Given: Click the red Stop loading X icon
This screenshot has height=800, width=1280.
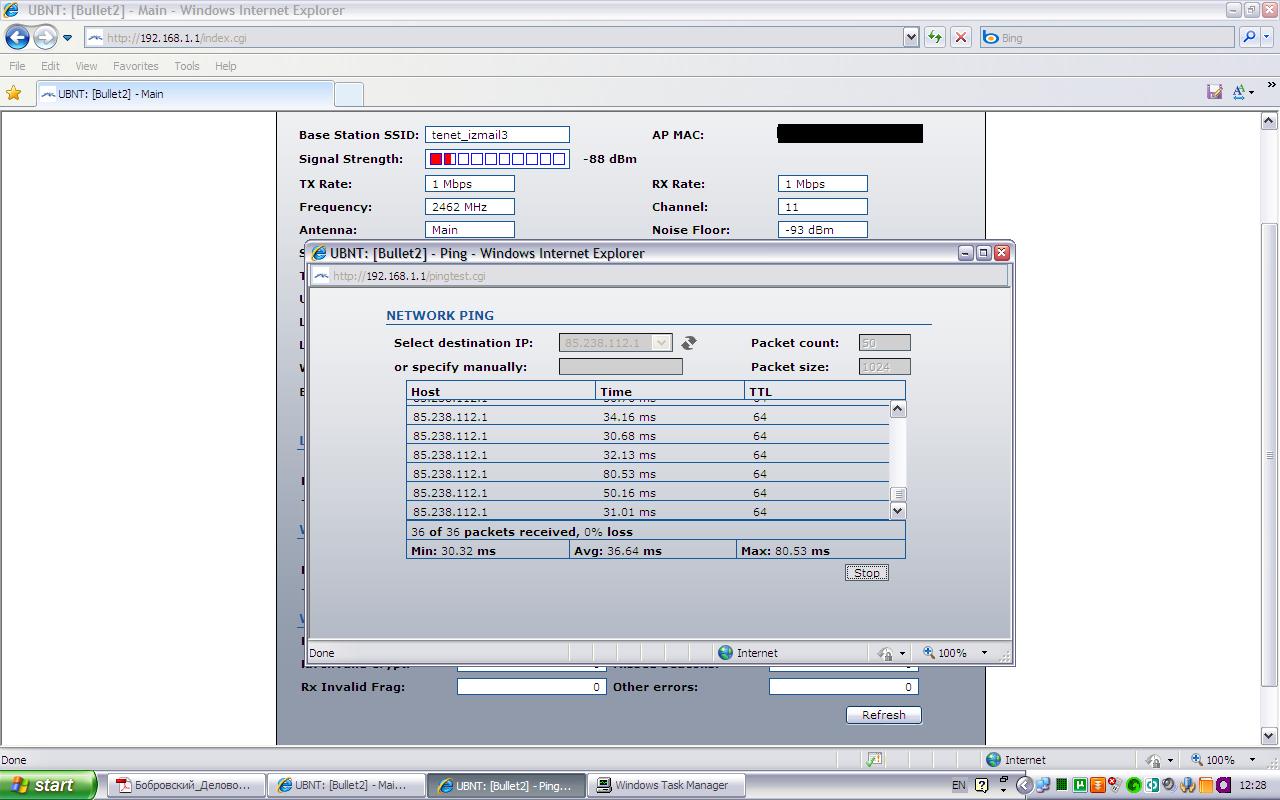Looking at the screenshot, I should [961, 38].
